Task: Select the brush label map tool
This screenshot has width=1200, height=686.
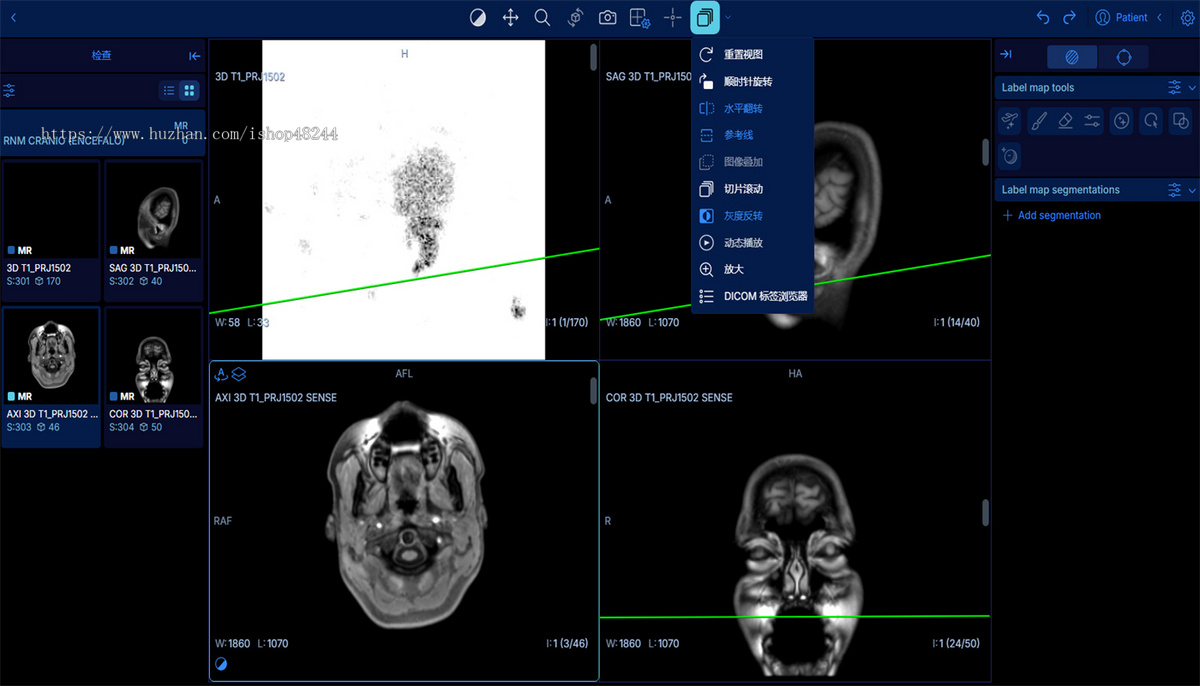Action: pos(1038,121)
